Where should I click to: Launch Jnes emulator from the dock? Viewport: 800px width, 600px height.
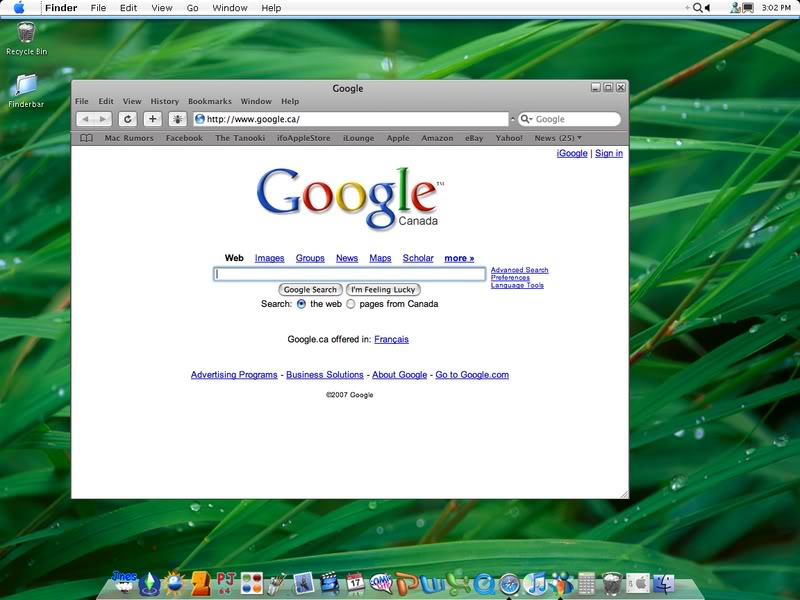(124, 583)
